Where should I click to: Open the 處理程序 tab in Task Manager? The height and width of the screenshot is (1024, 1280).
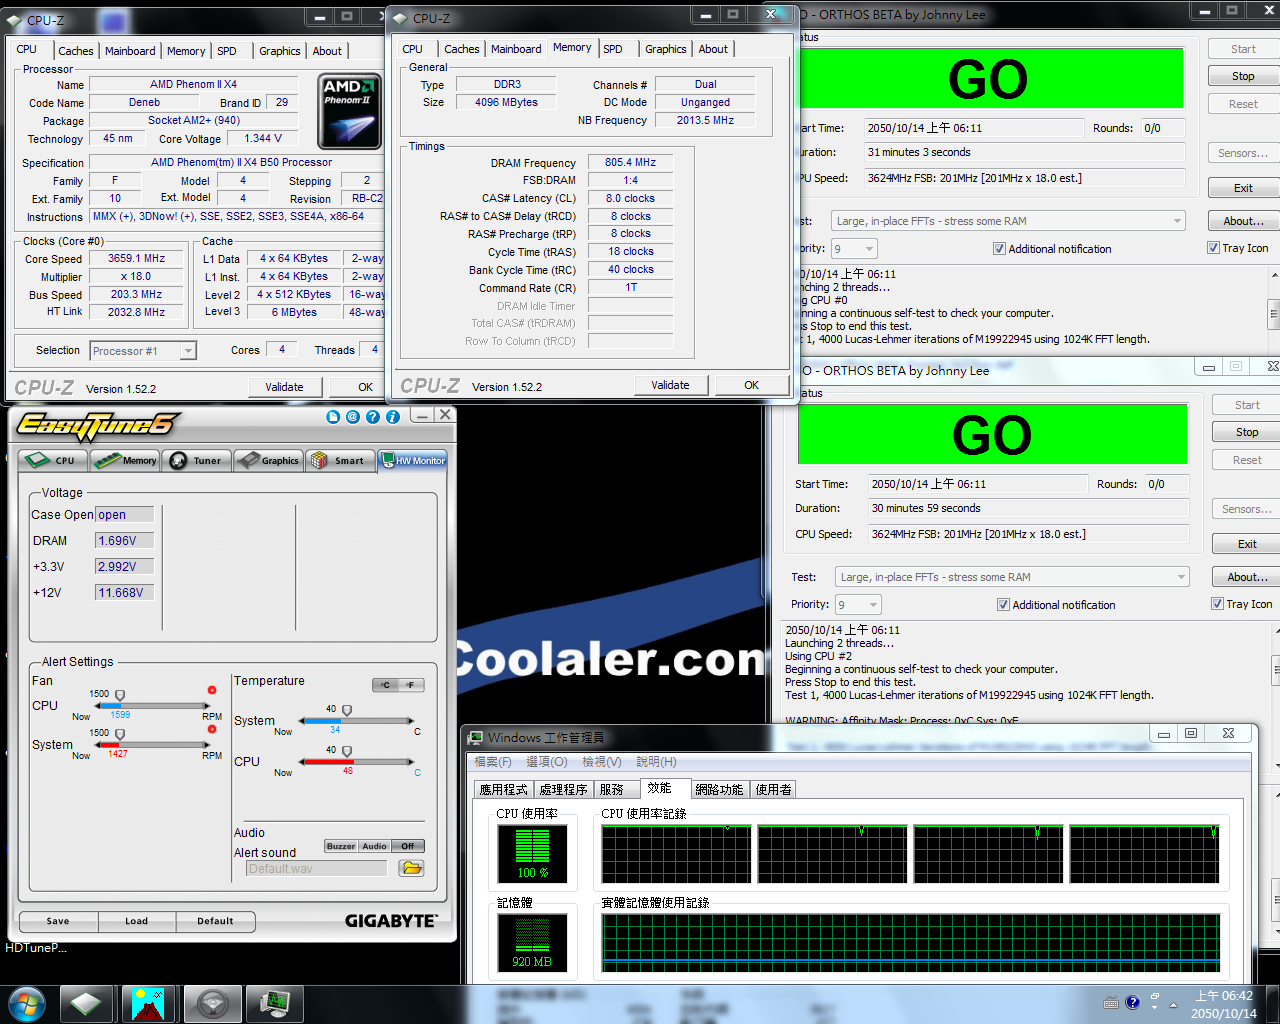(x=563, y=790)
